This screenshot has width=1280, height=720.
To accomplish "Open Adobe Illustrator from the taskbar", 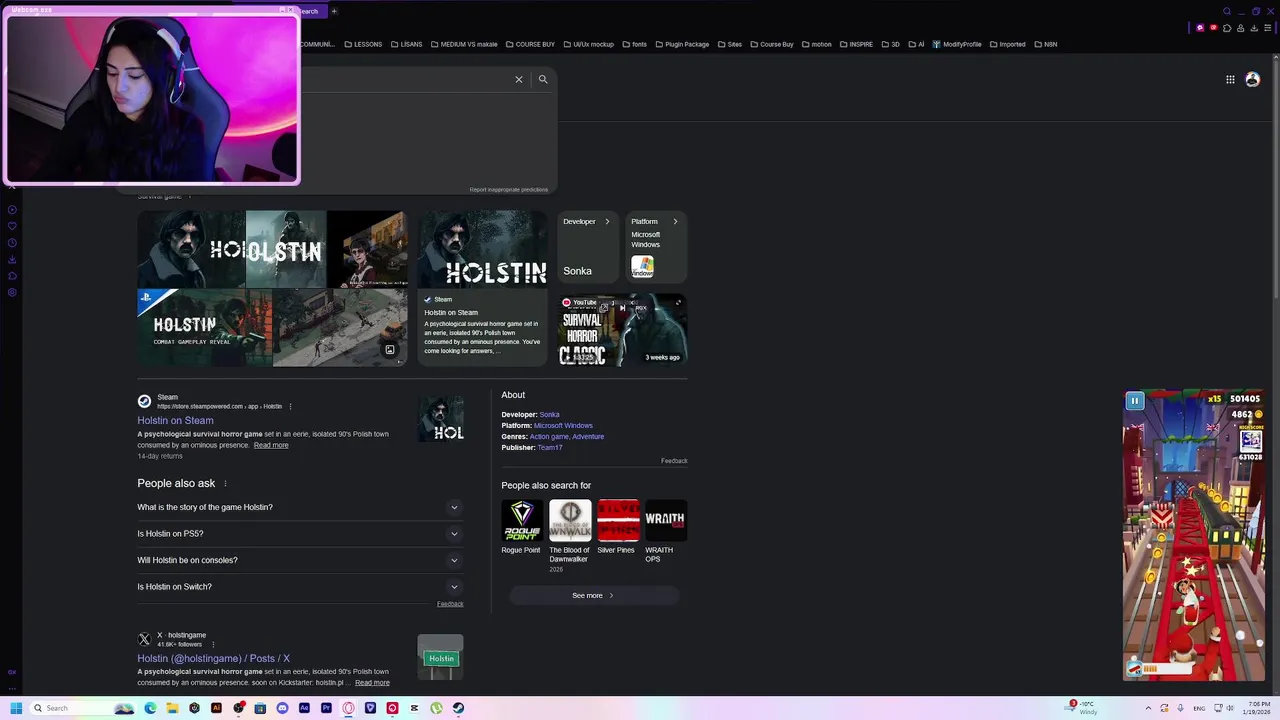I will point(216,708).
